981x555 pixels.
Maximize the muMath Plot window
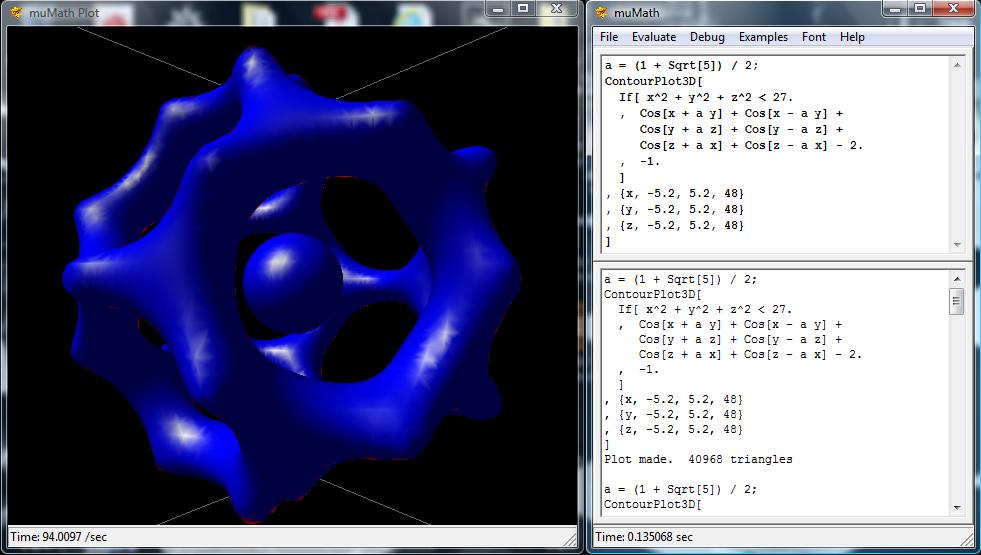click(x=523, y=8)
